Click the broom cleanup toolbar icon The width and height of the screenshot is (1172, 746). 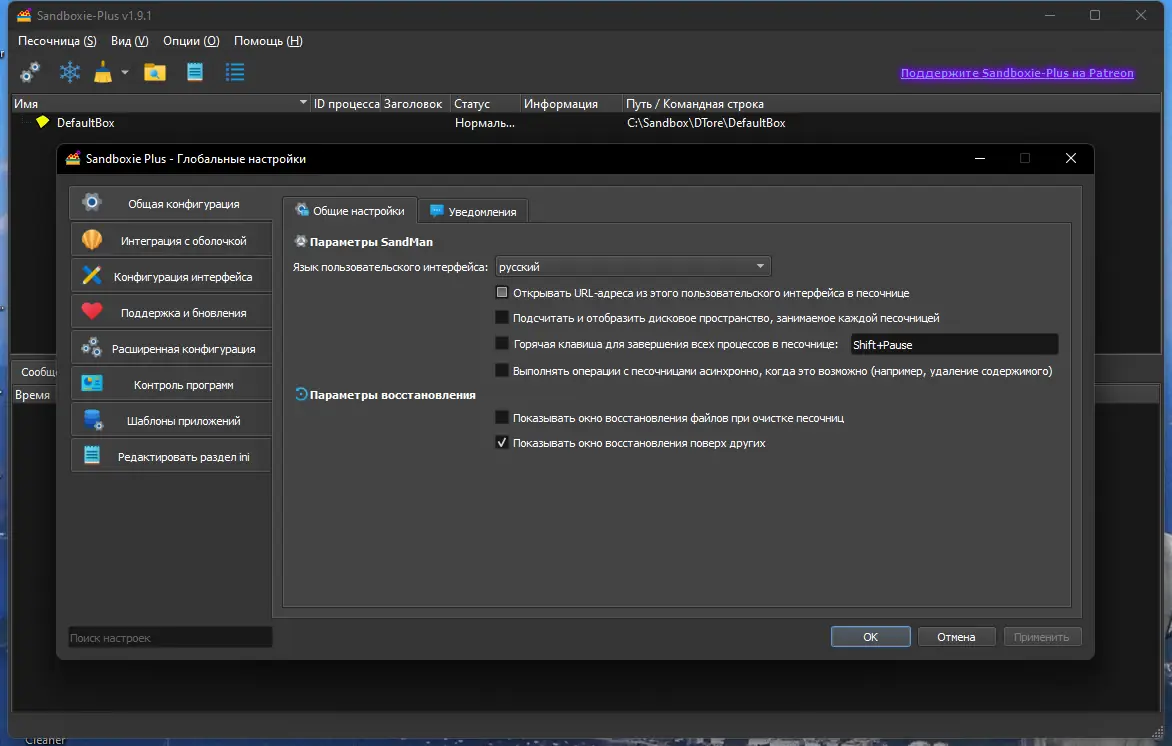(x=103, y=73)
